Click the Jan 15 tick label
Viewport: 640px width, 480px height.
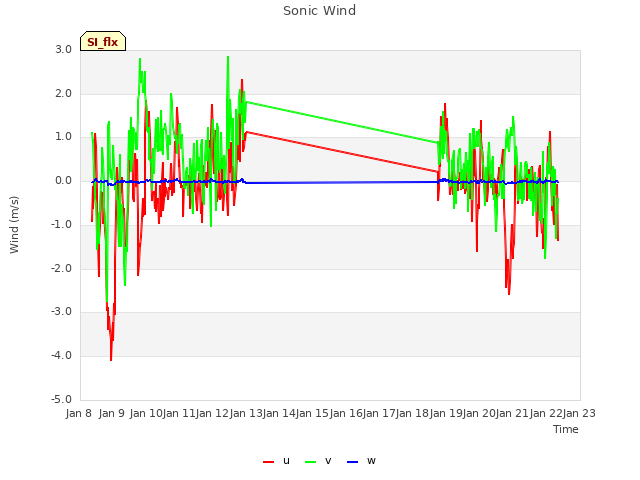pyautogui.click(x=312, y=413)
